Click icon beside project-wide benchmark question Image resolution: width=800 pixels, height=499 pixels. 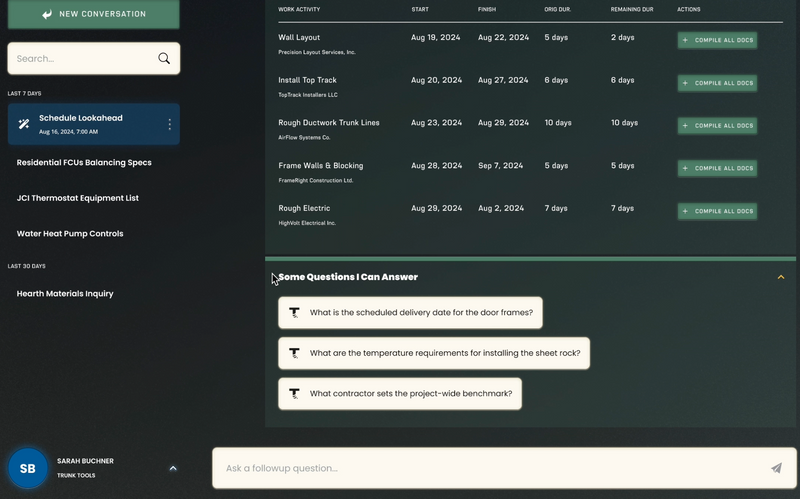pos(294,393)
